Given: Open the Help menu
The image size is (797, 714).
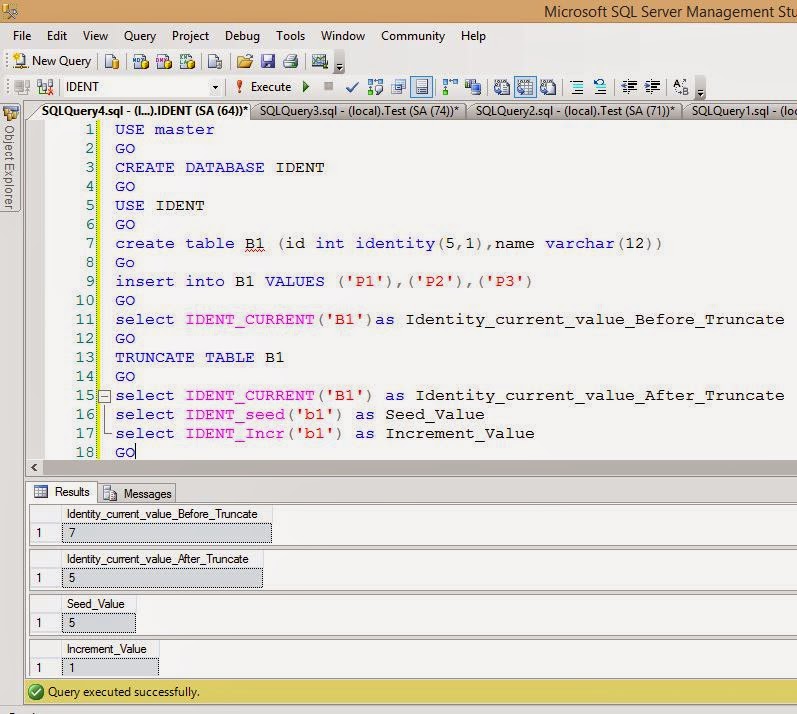Looking at the screenshot, I should 473,36.
